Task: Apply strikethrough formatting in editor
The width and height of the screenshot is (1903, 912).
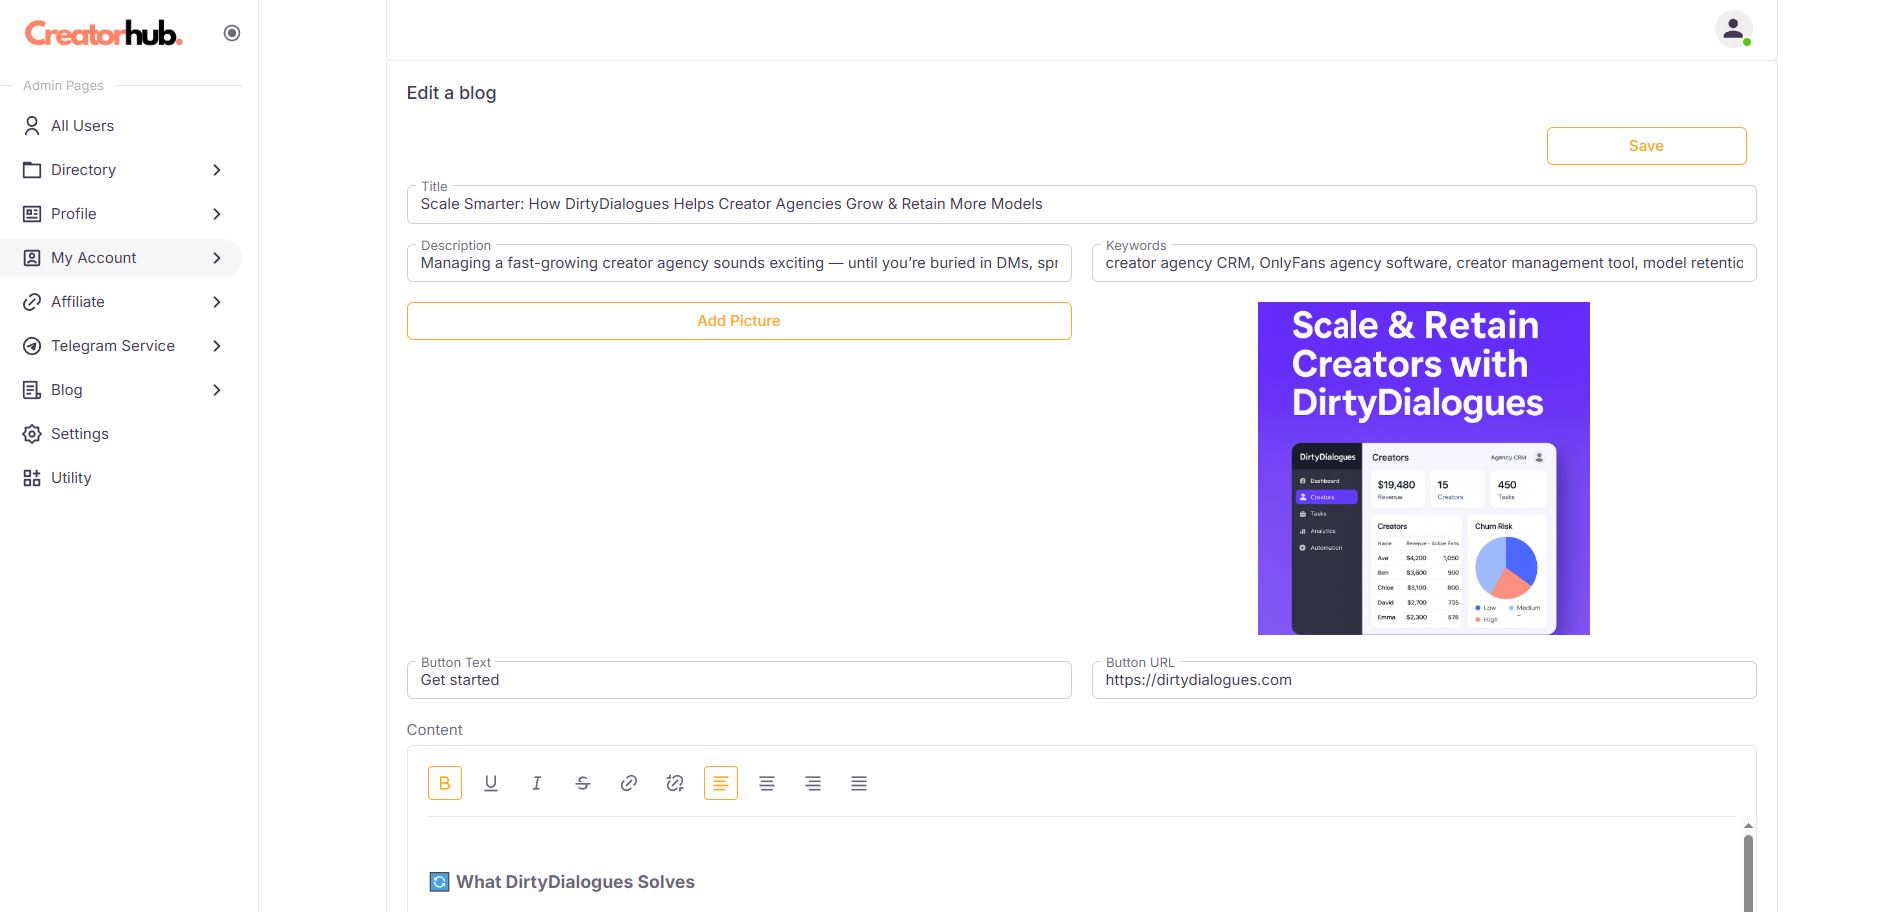Action: (583, 783)
